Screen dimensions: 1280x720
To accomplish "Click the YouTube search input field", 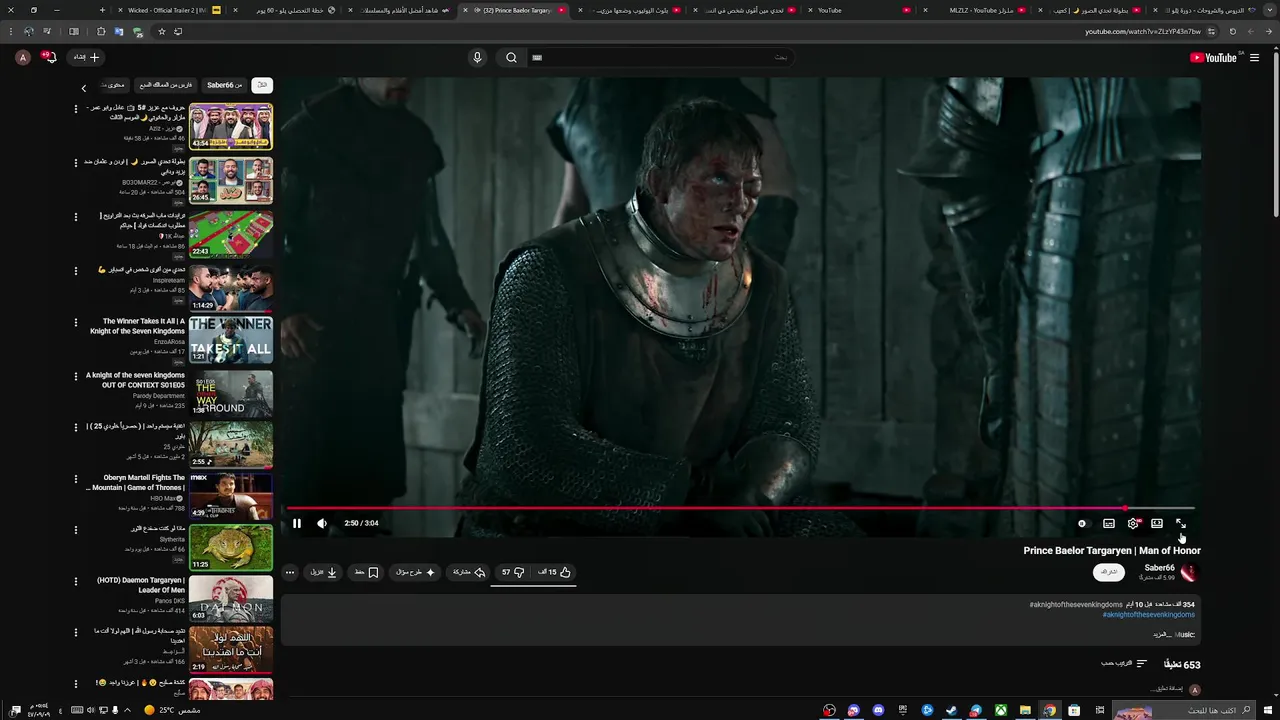I will click(x=660, y=58).
